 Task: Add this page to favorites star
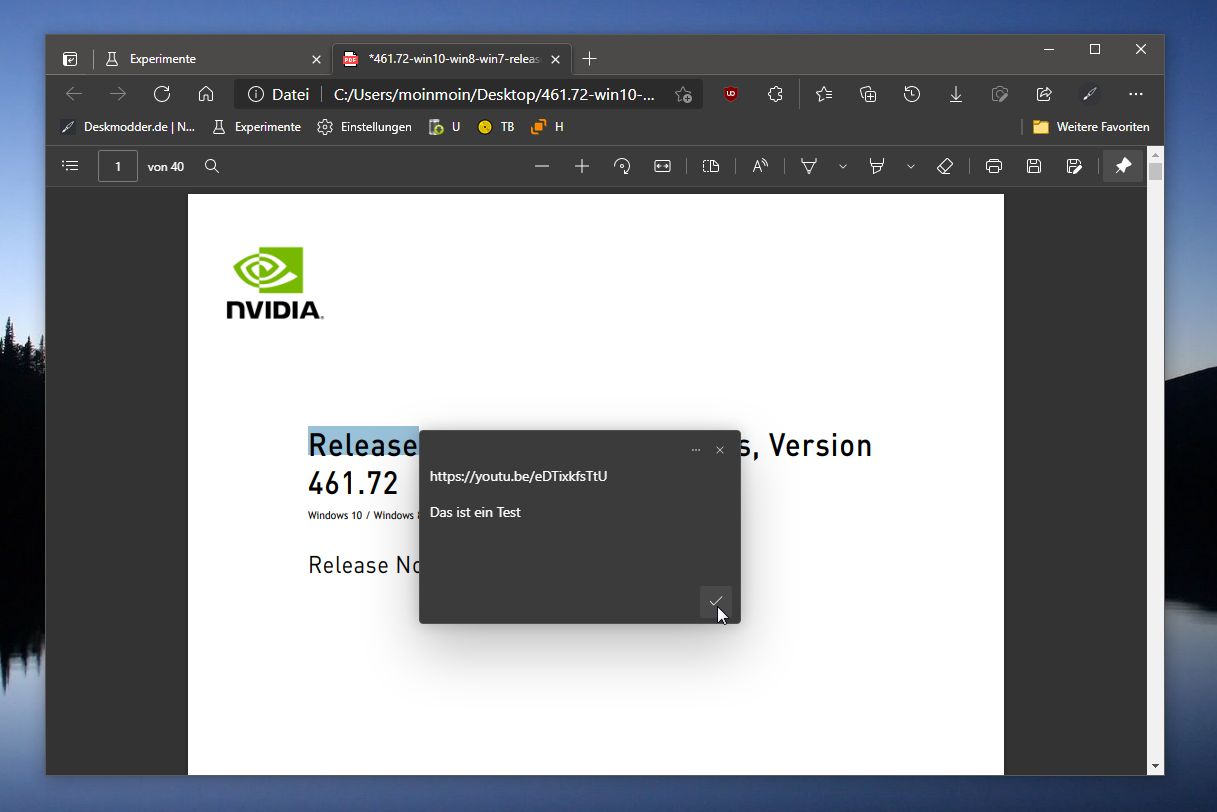(683, 94)
